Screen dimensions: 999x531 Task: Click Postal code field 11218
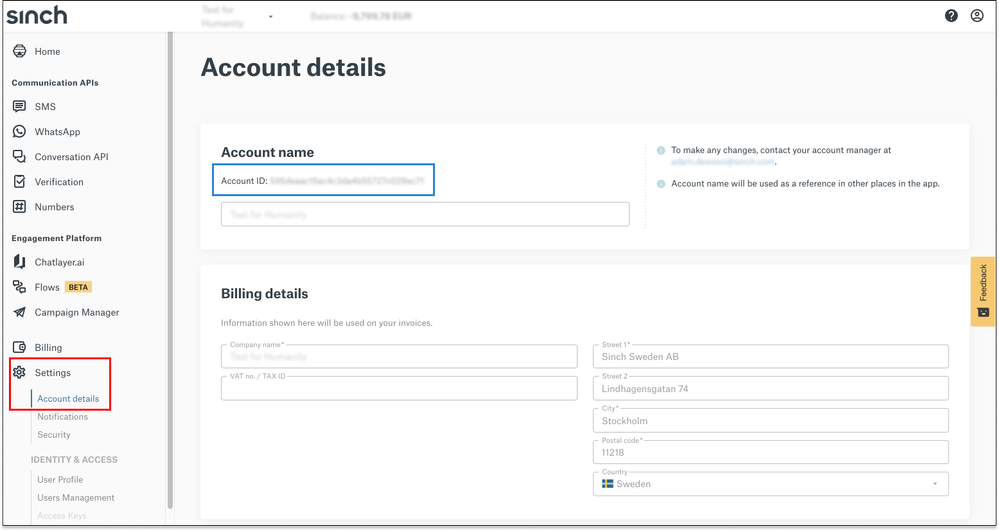point(770,452)
